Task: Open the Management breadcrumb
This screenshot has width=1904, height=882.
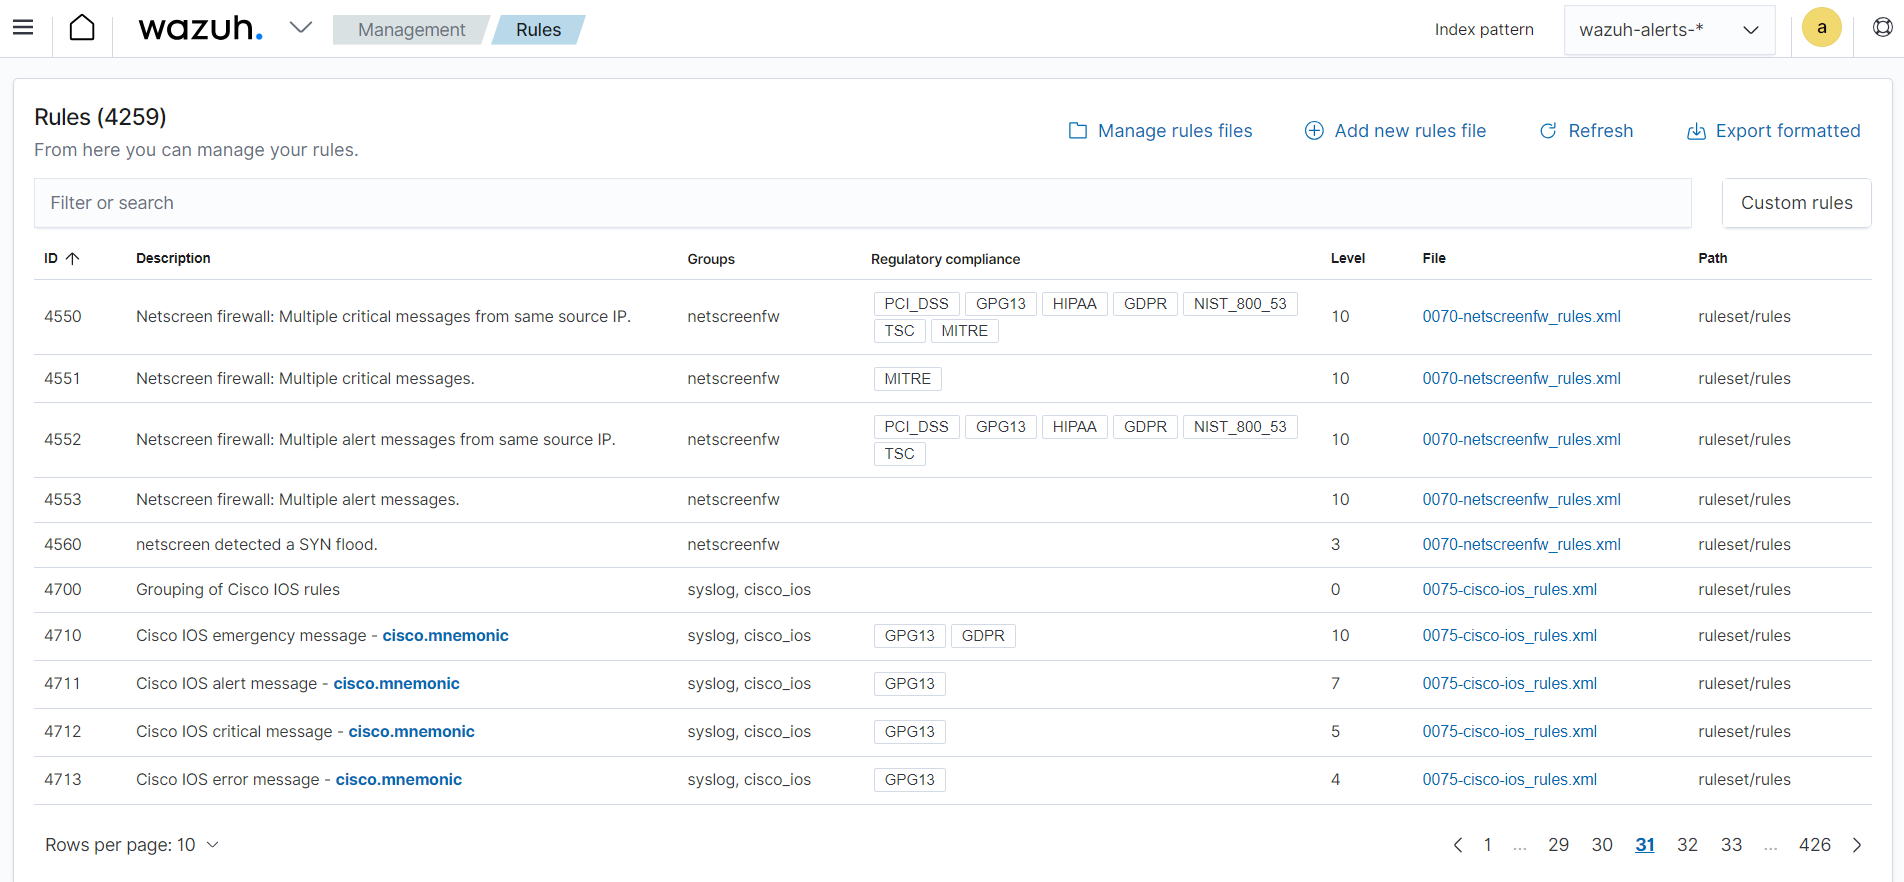Action: (411, 30)
